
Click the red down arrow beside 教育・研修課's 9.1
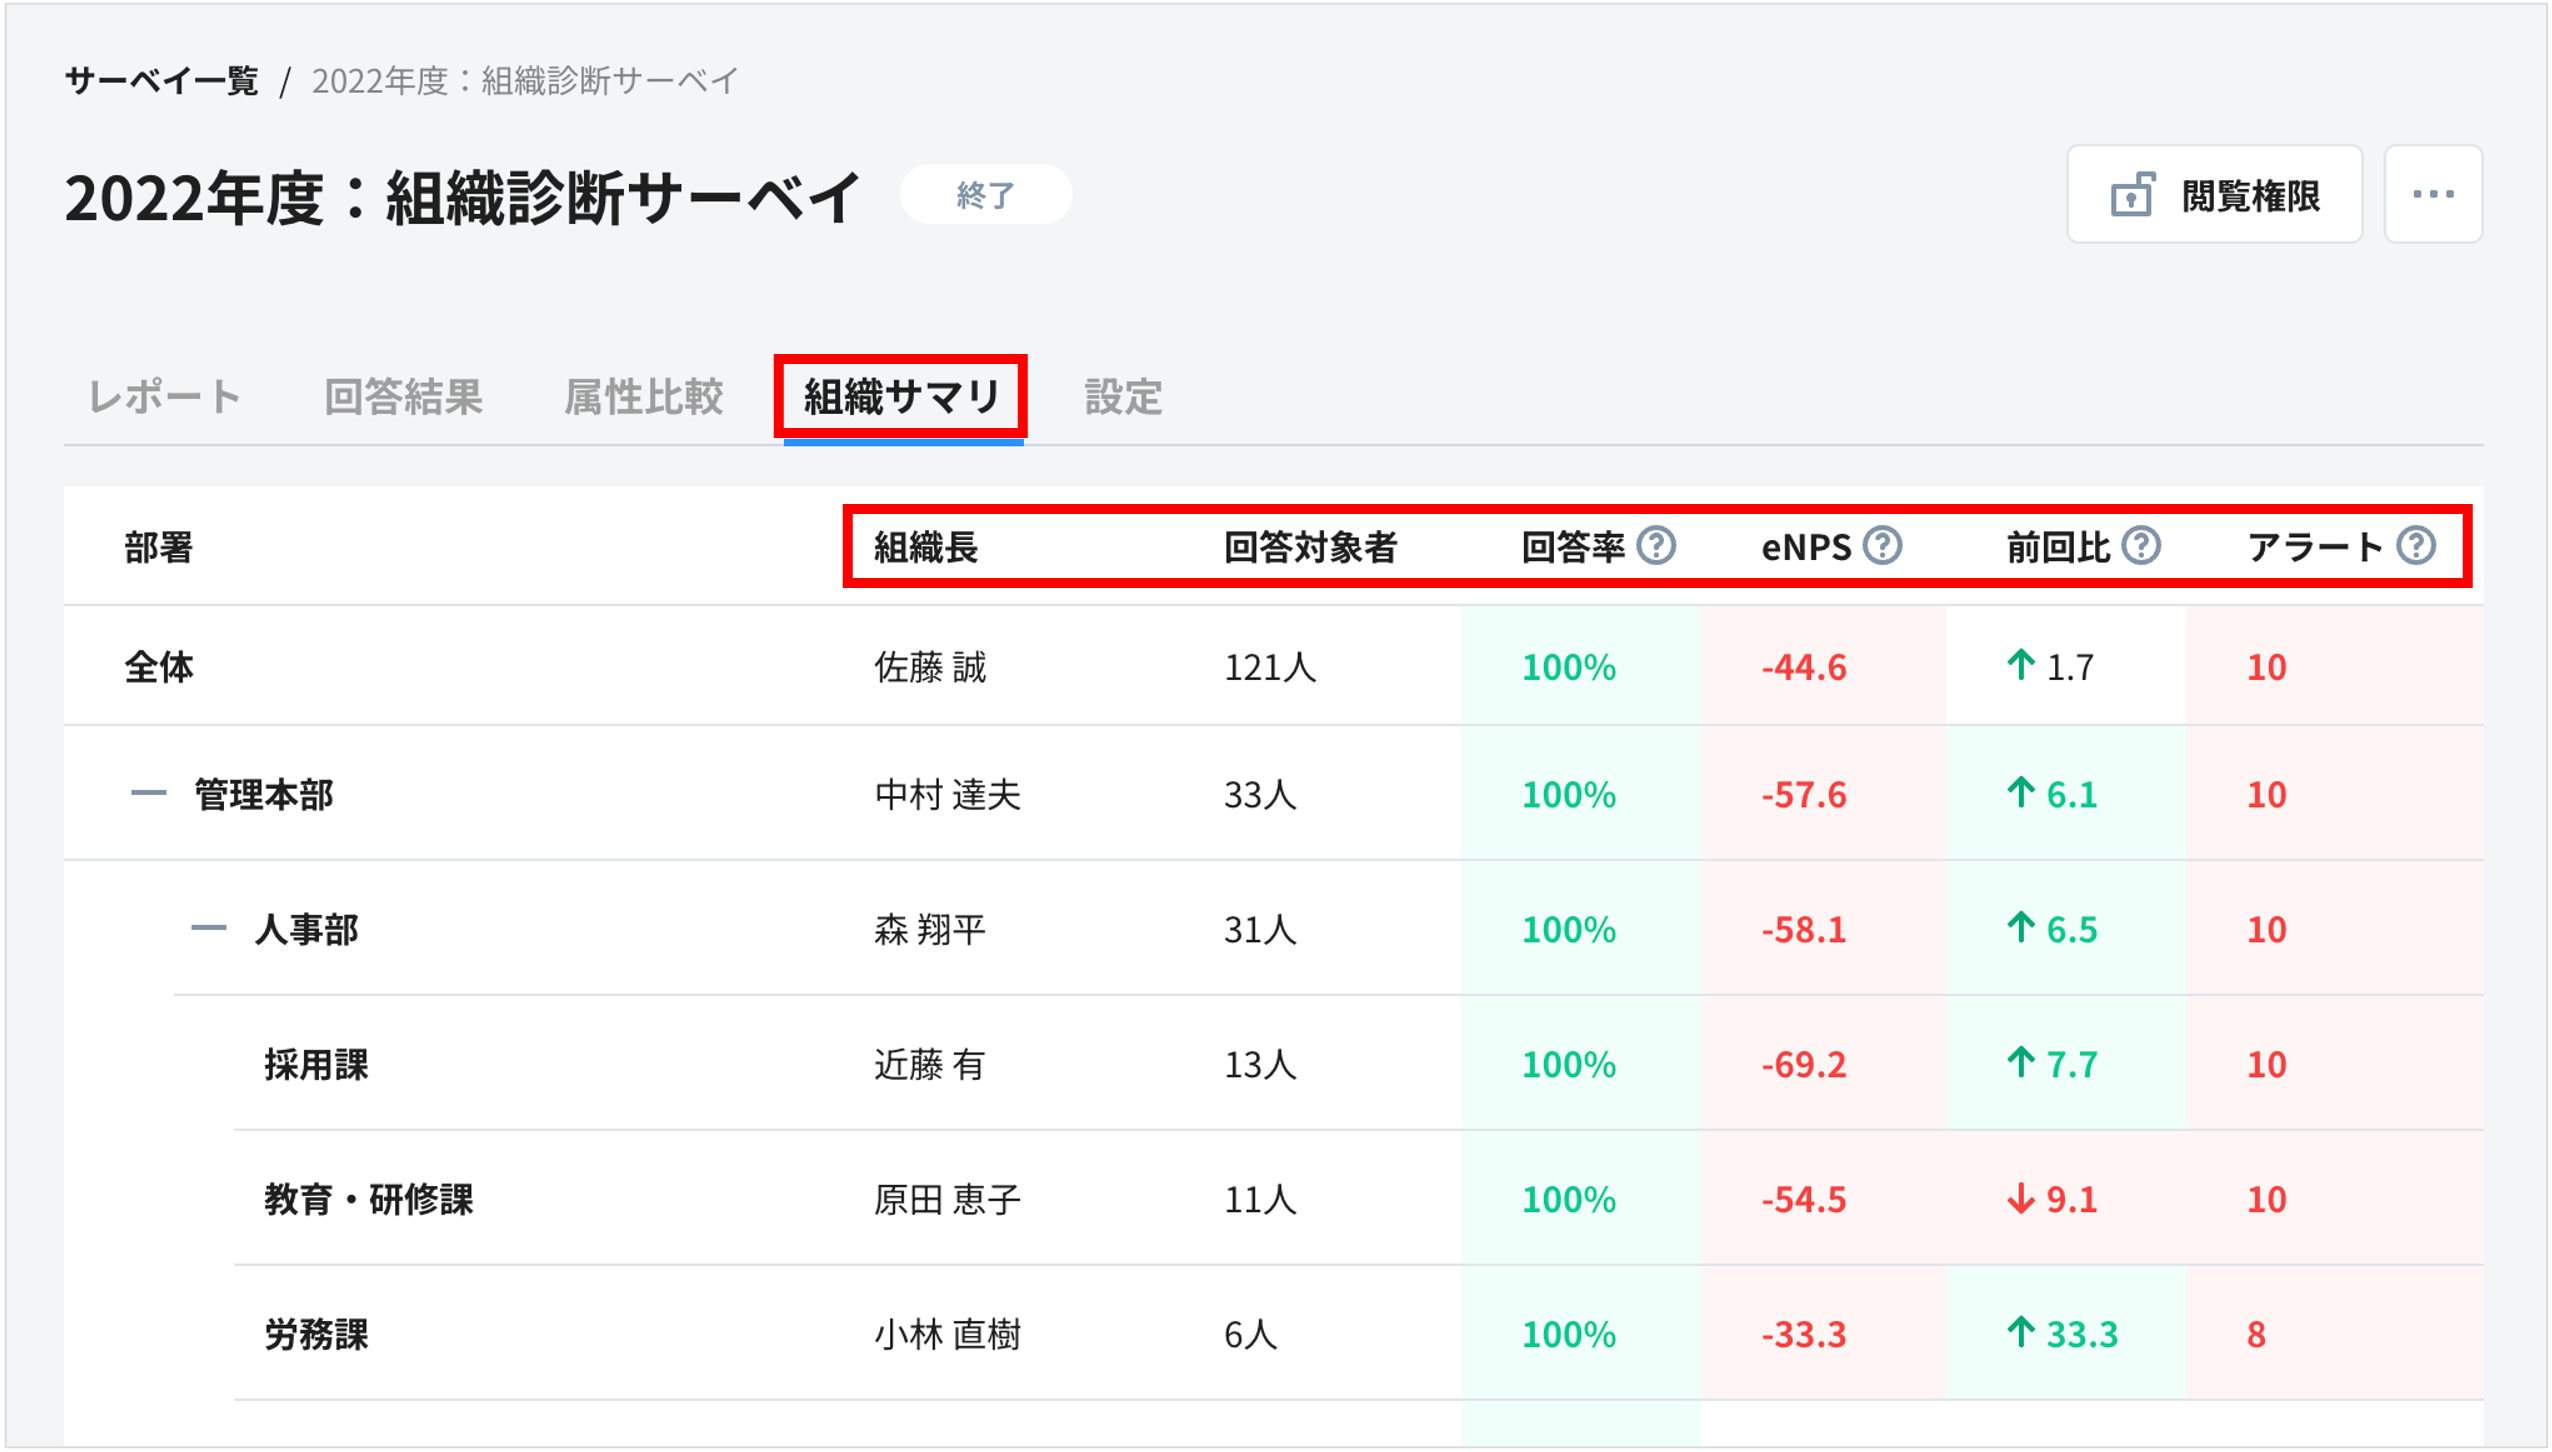point(2019,1200)
